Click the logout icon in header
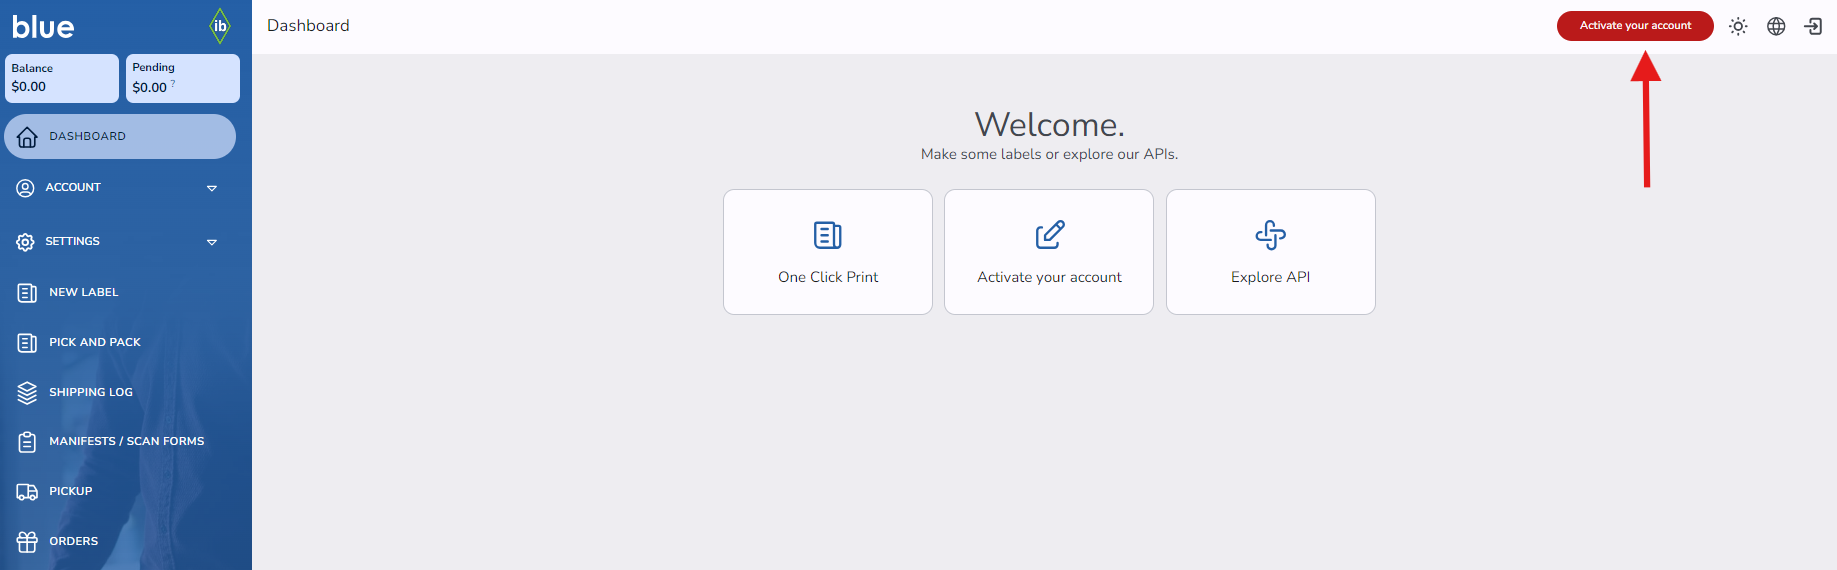This screenshot has width=1837, height=570. (1813, 27)
